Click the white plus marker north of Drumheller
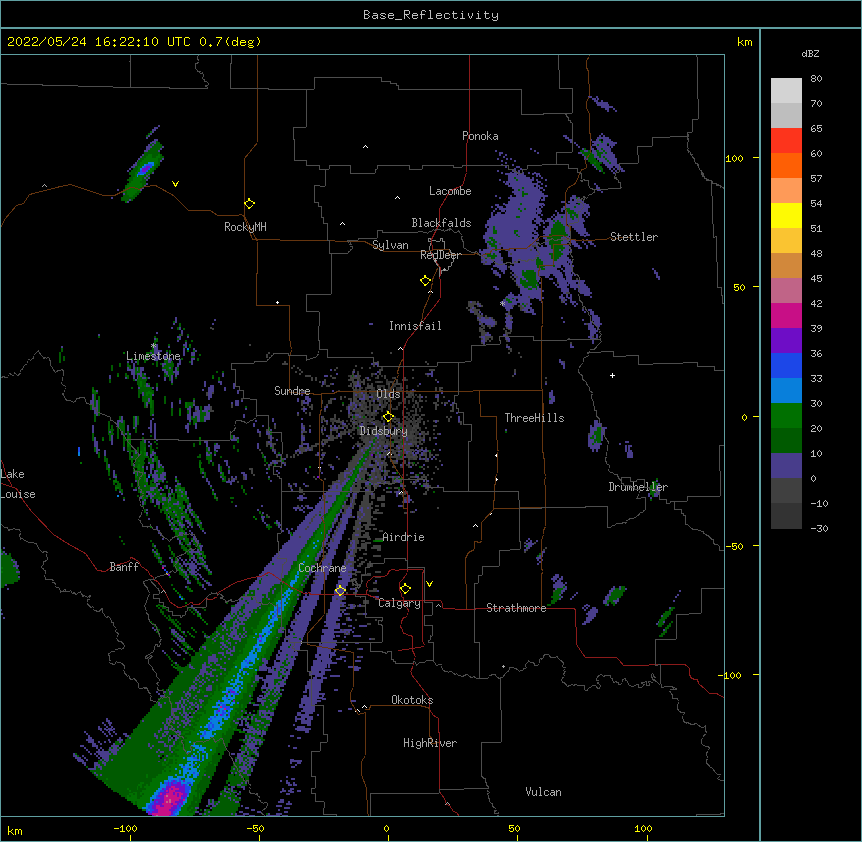862x842 pixels. tap(612, 375)
